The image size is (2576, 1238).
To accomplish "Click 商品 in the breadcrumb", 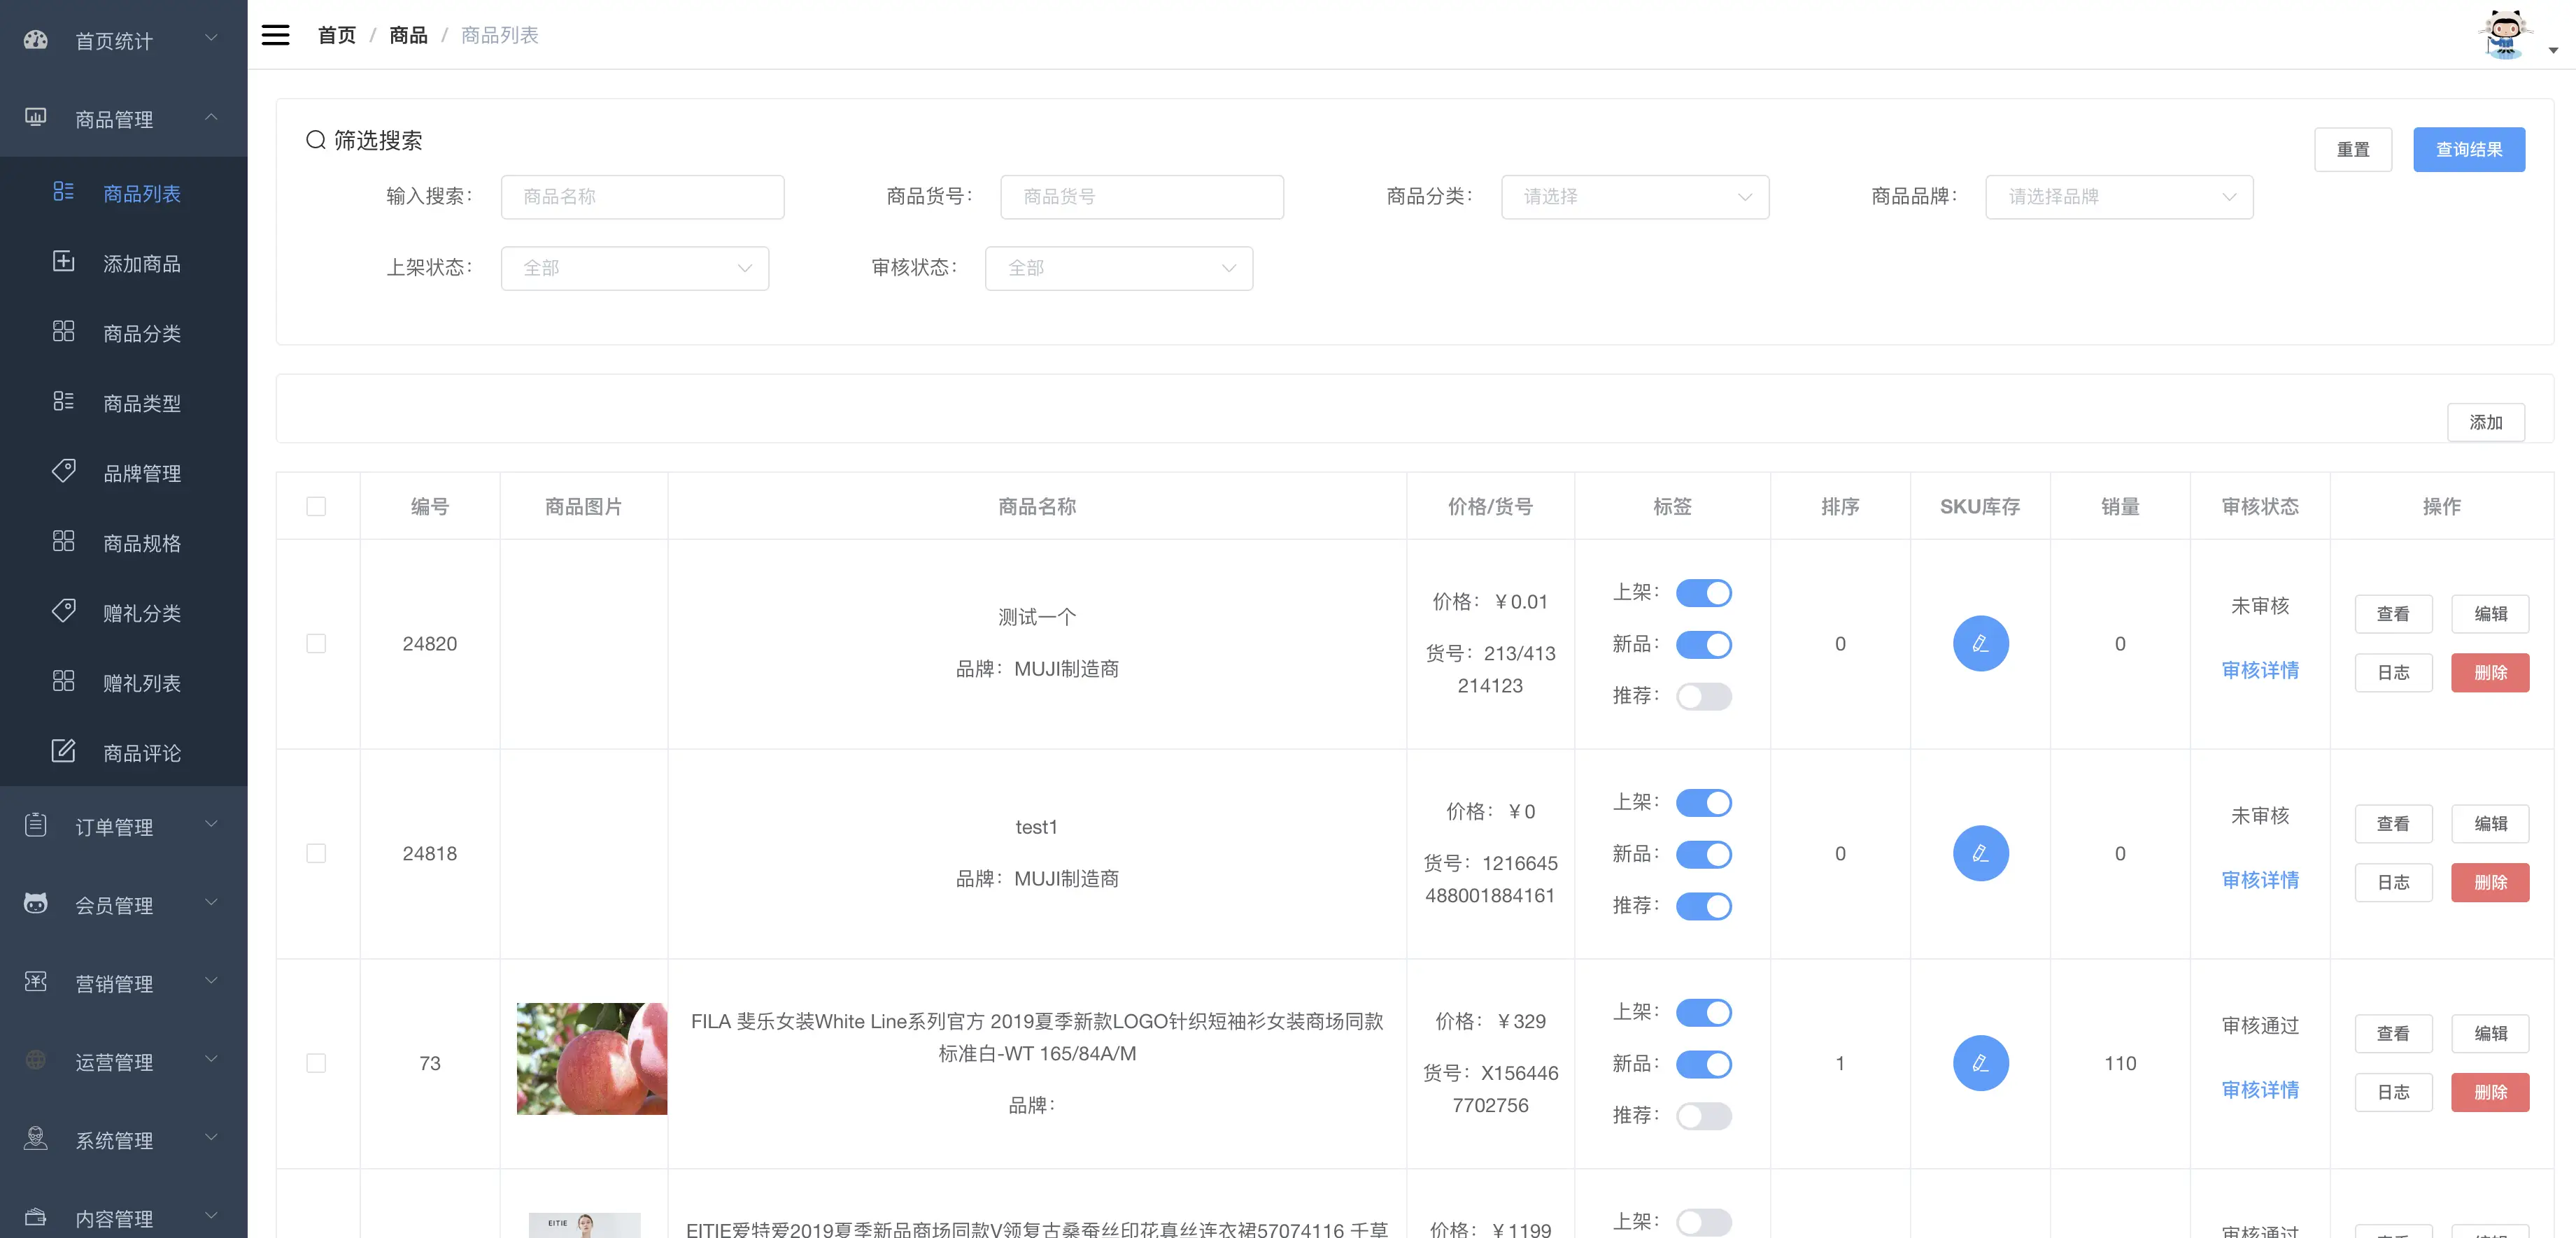I will pos(408,35).
